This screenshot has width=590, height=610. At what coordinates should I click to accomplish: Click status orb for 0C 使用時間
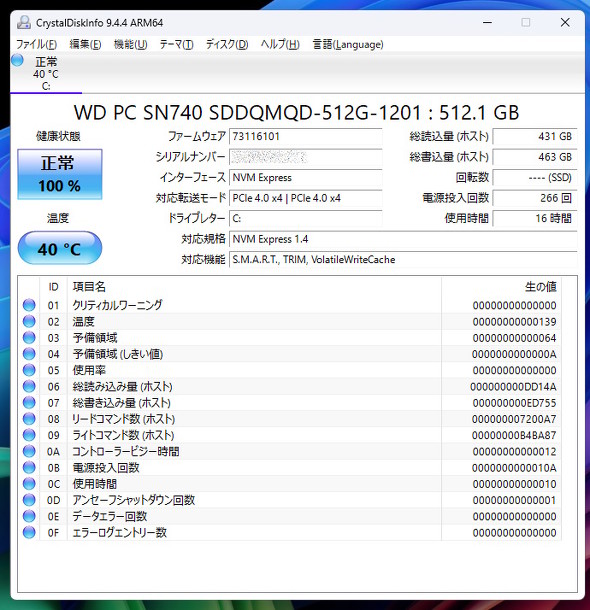[29, 484]
